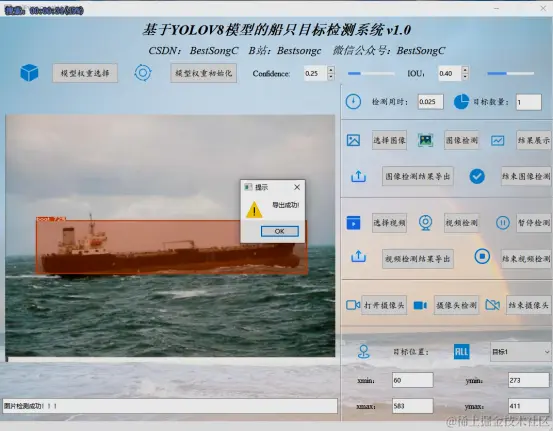The image size is (554, 432).
Task: Adjust the IOU slider
Action: pos(511,73)
